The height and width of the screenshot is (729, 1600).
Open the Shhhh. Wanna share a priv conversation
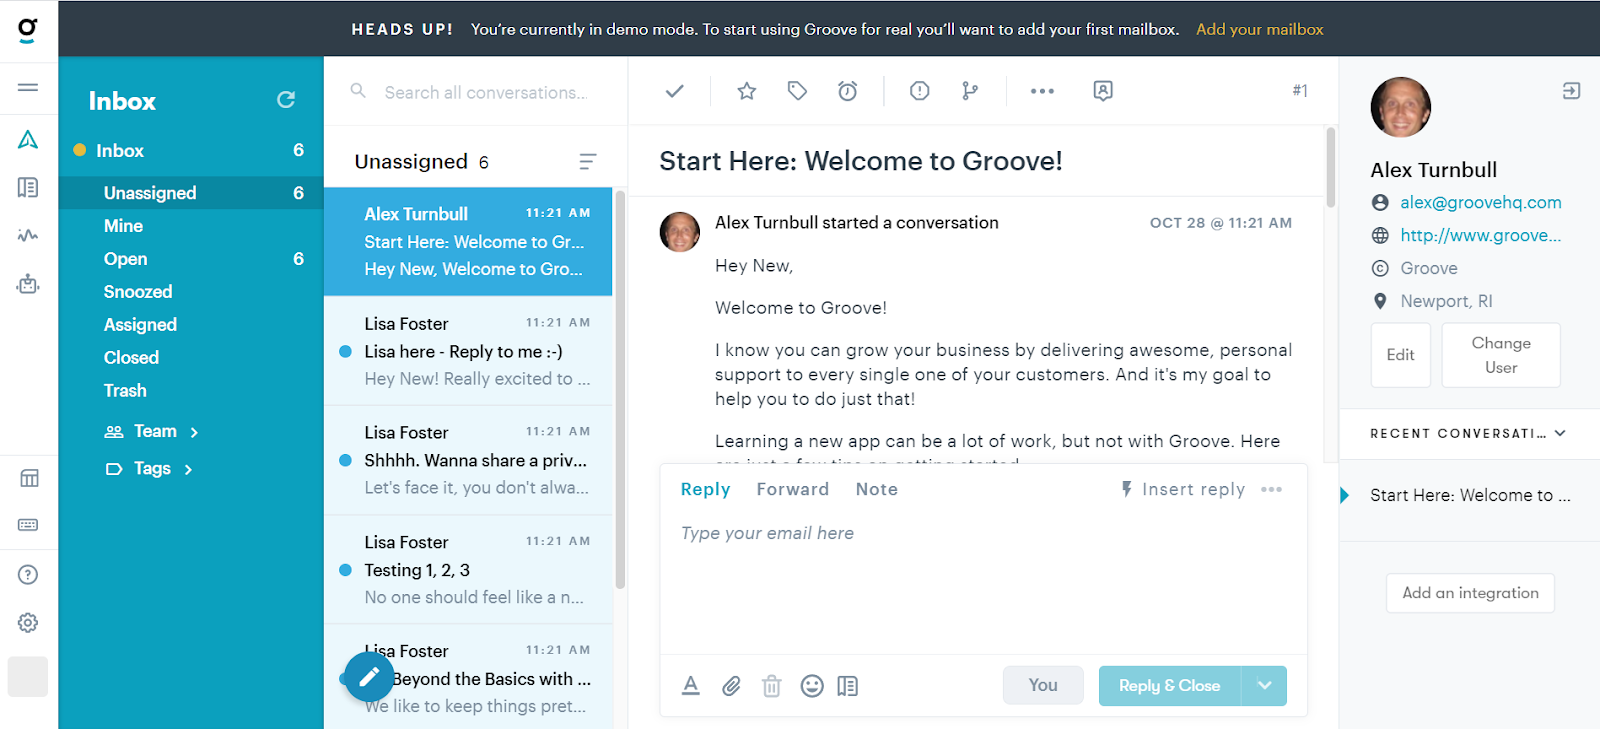click(468, 461)
